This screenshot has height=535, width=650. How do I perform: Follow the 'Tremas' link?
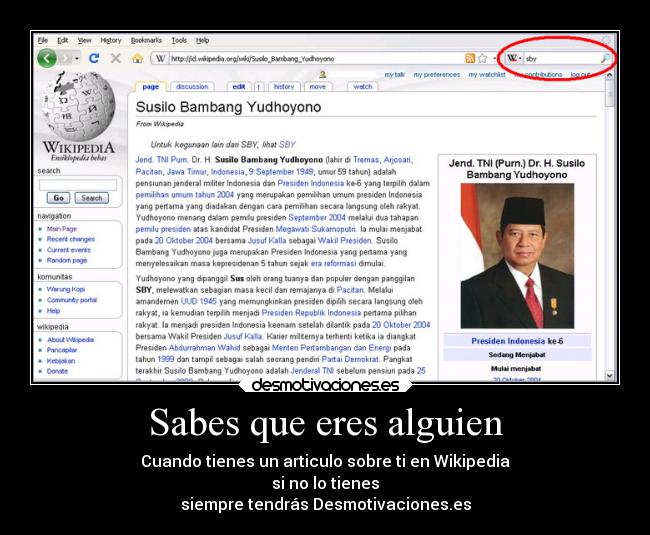click(x=366, y=160)
